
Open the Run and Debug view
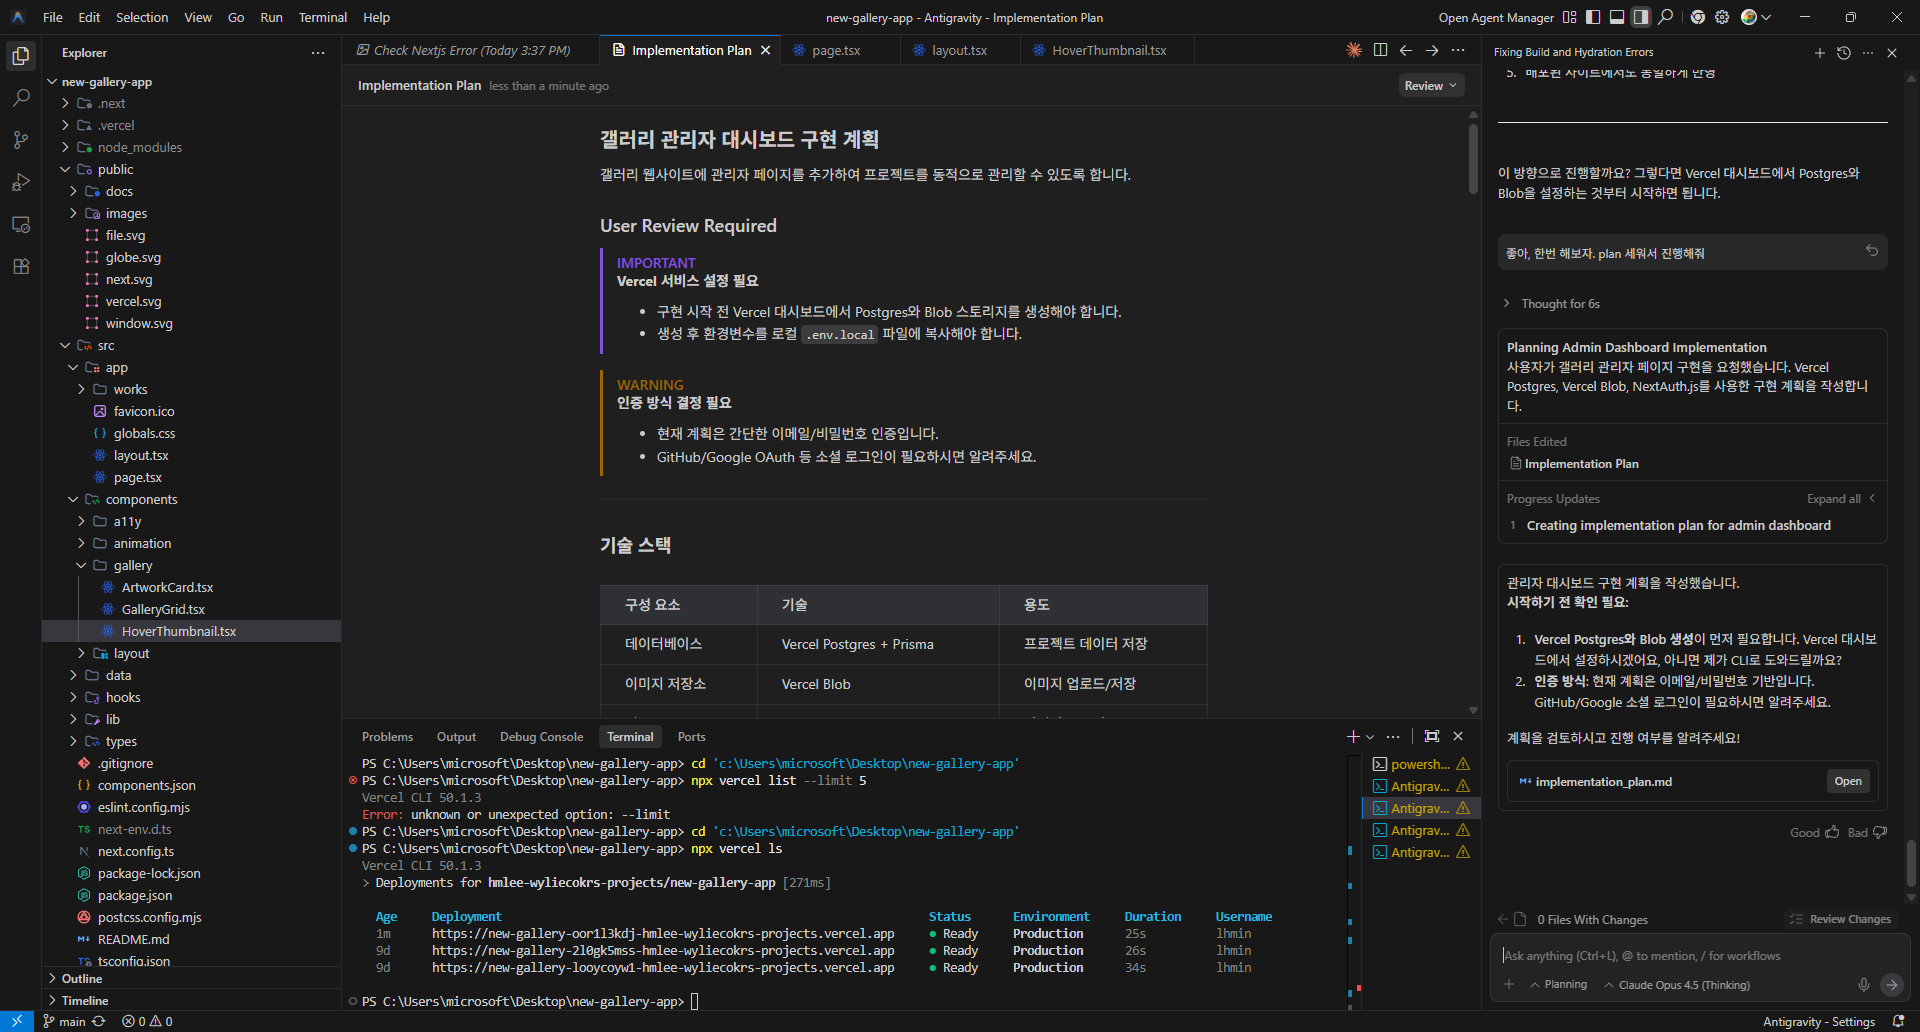pos(21,182)
